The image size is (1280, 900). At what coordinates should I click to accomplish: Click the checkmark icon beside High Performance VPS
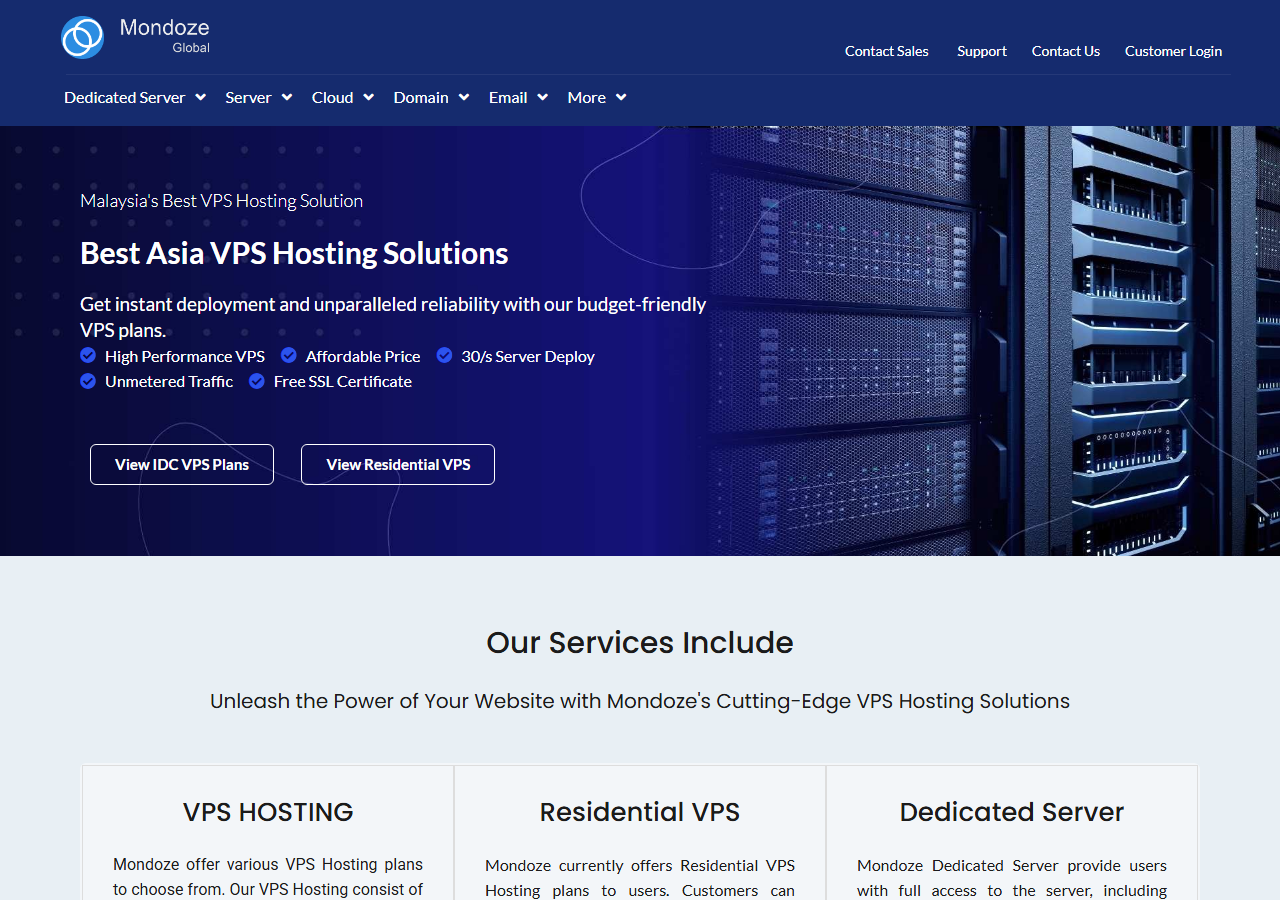88,355
